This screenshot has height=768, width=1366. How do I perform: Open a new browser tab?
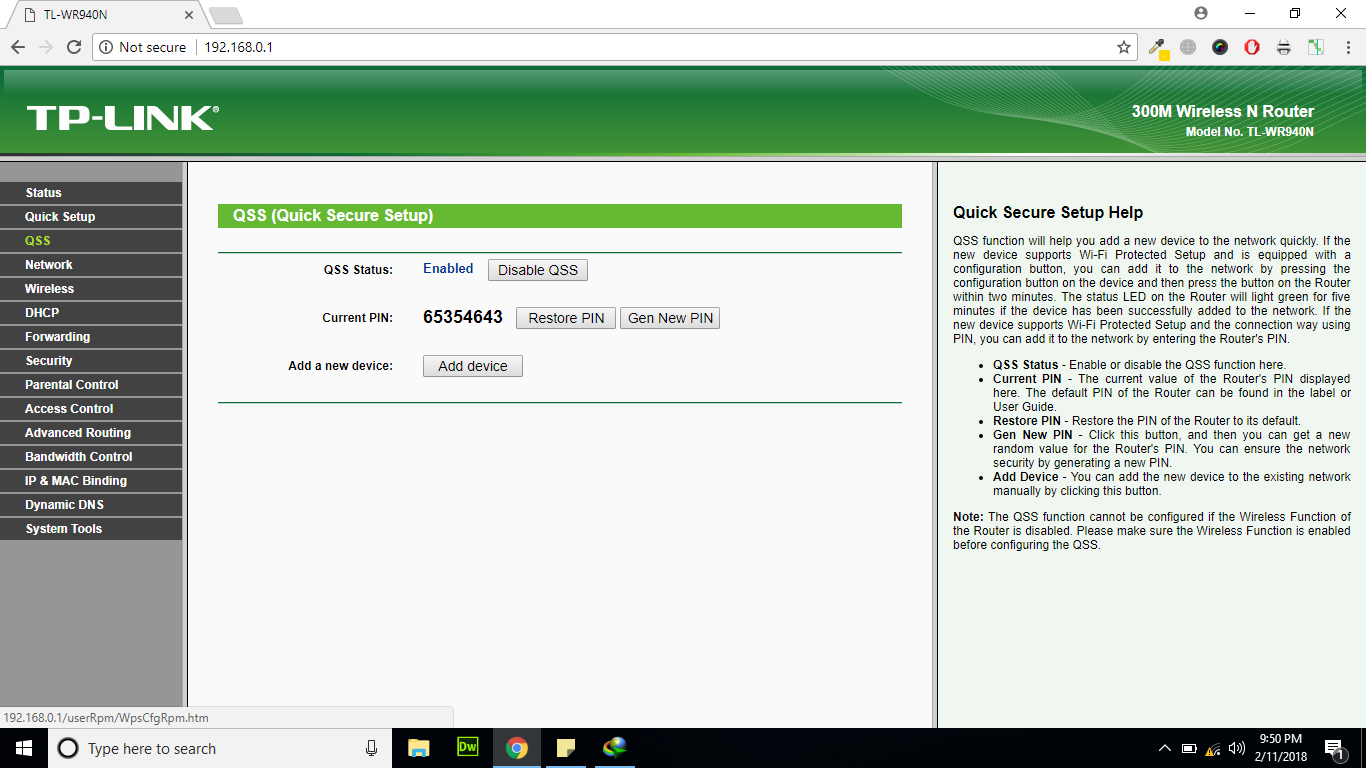click(226, 15)
